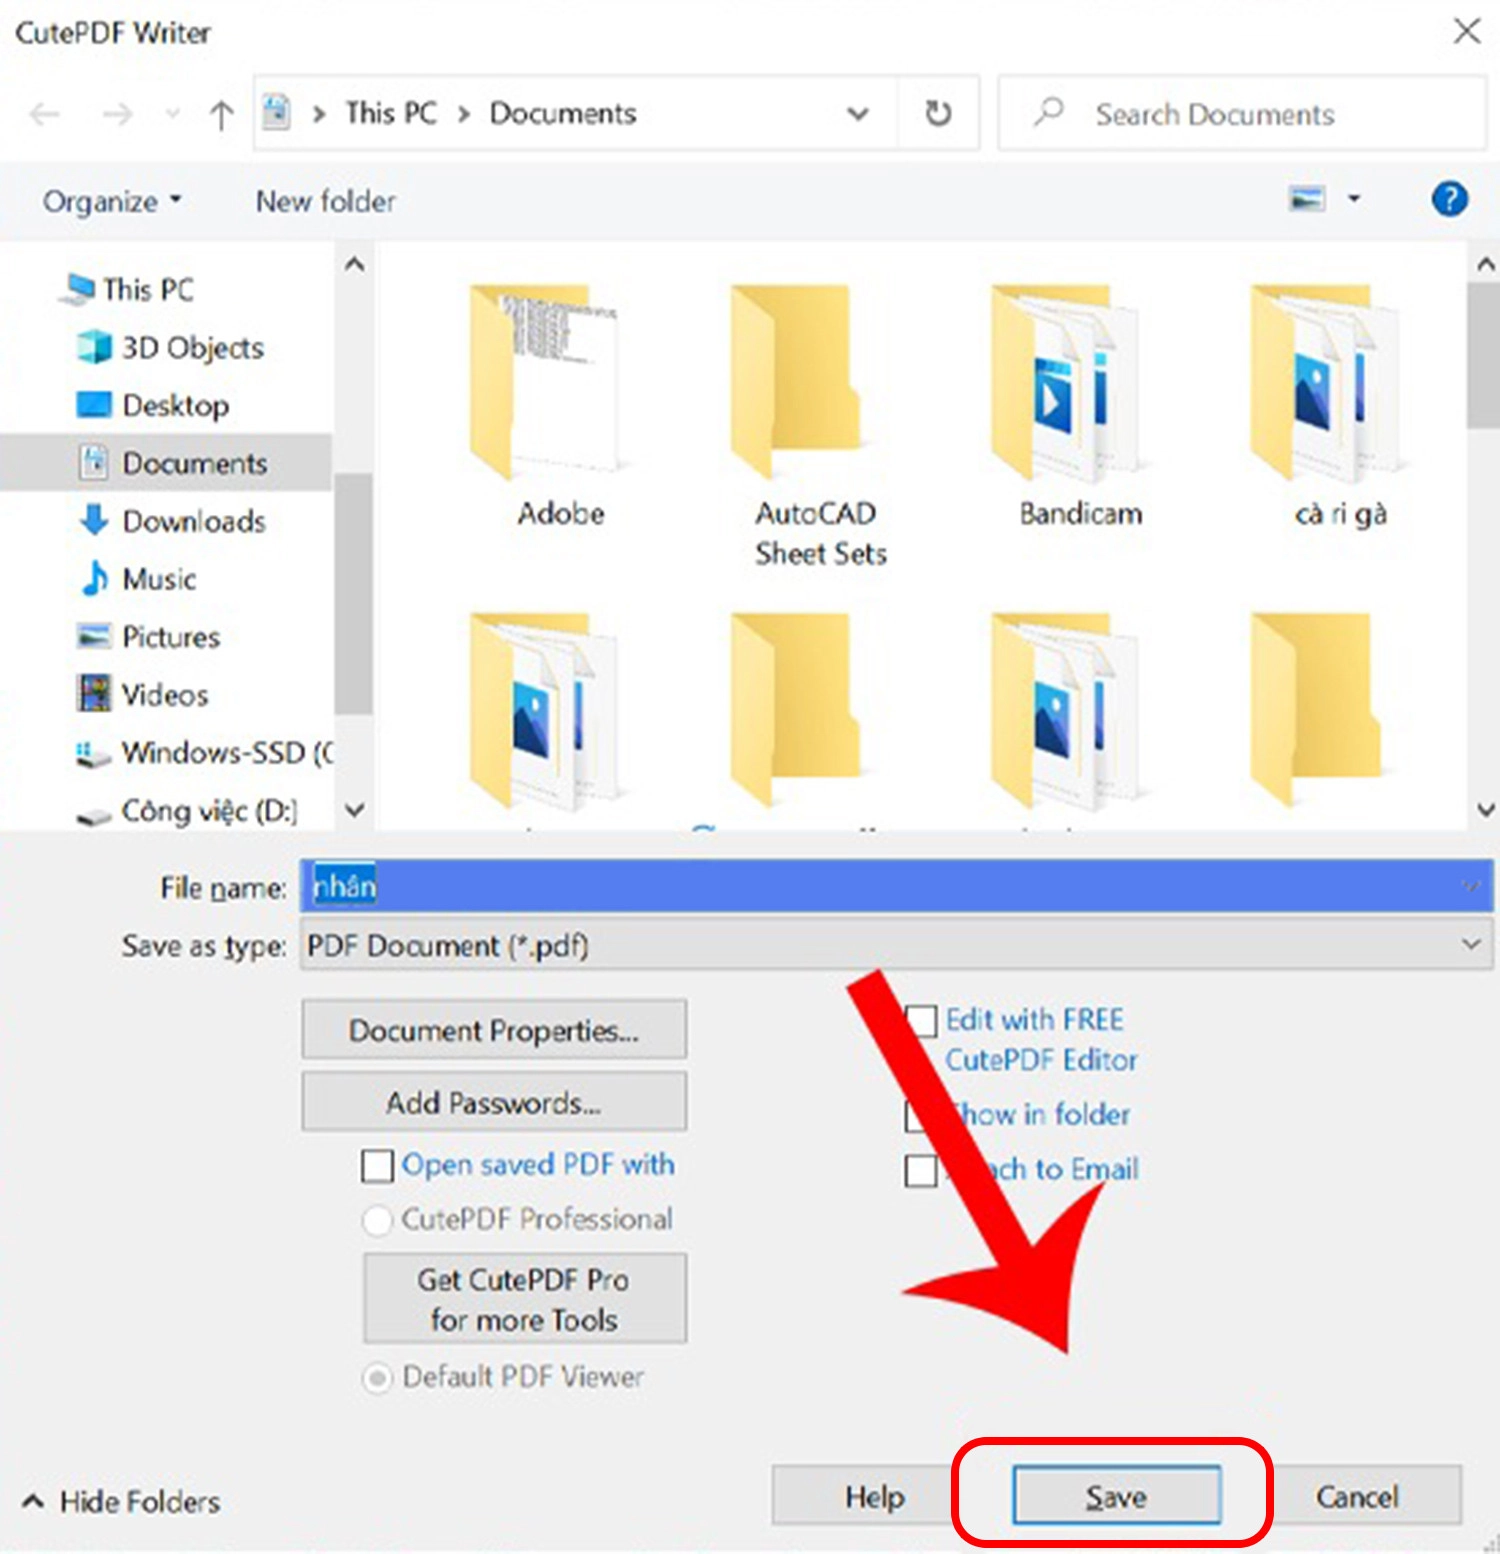Click file list scroll down arrow

click(x=1485, y=810)
